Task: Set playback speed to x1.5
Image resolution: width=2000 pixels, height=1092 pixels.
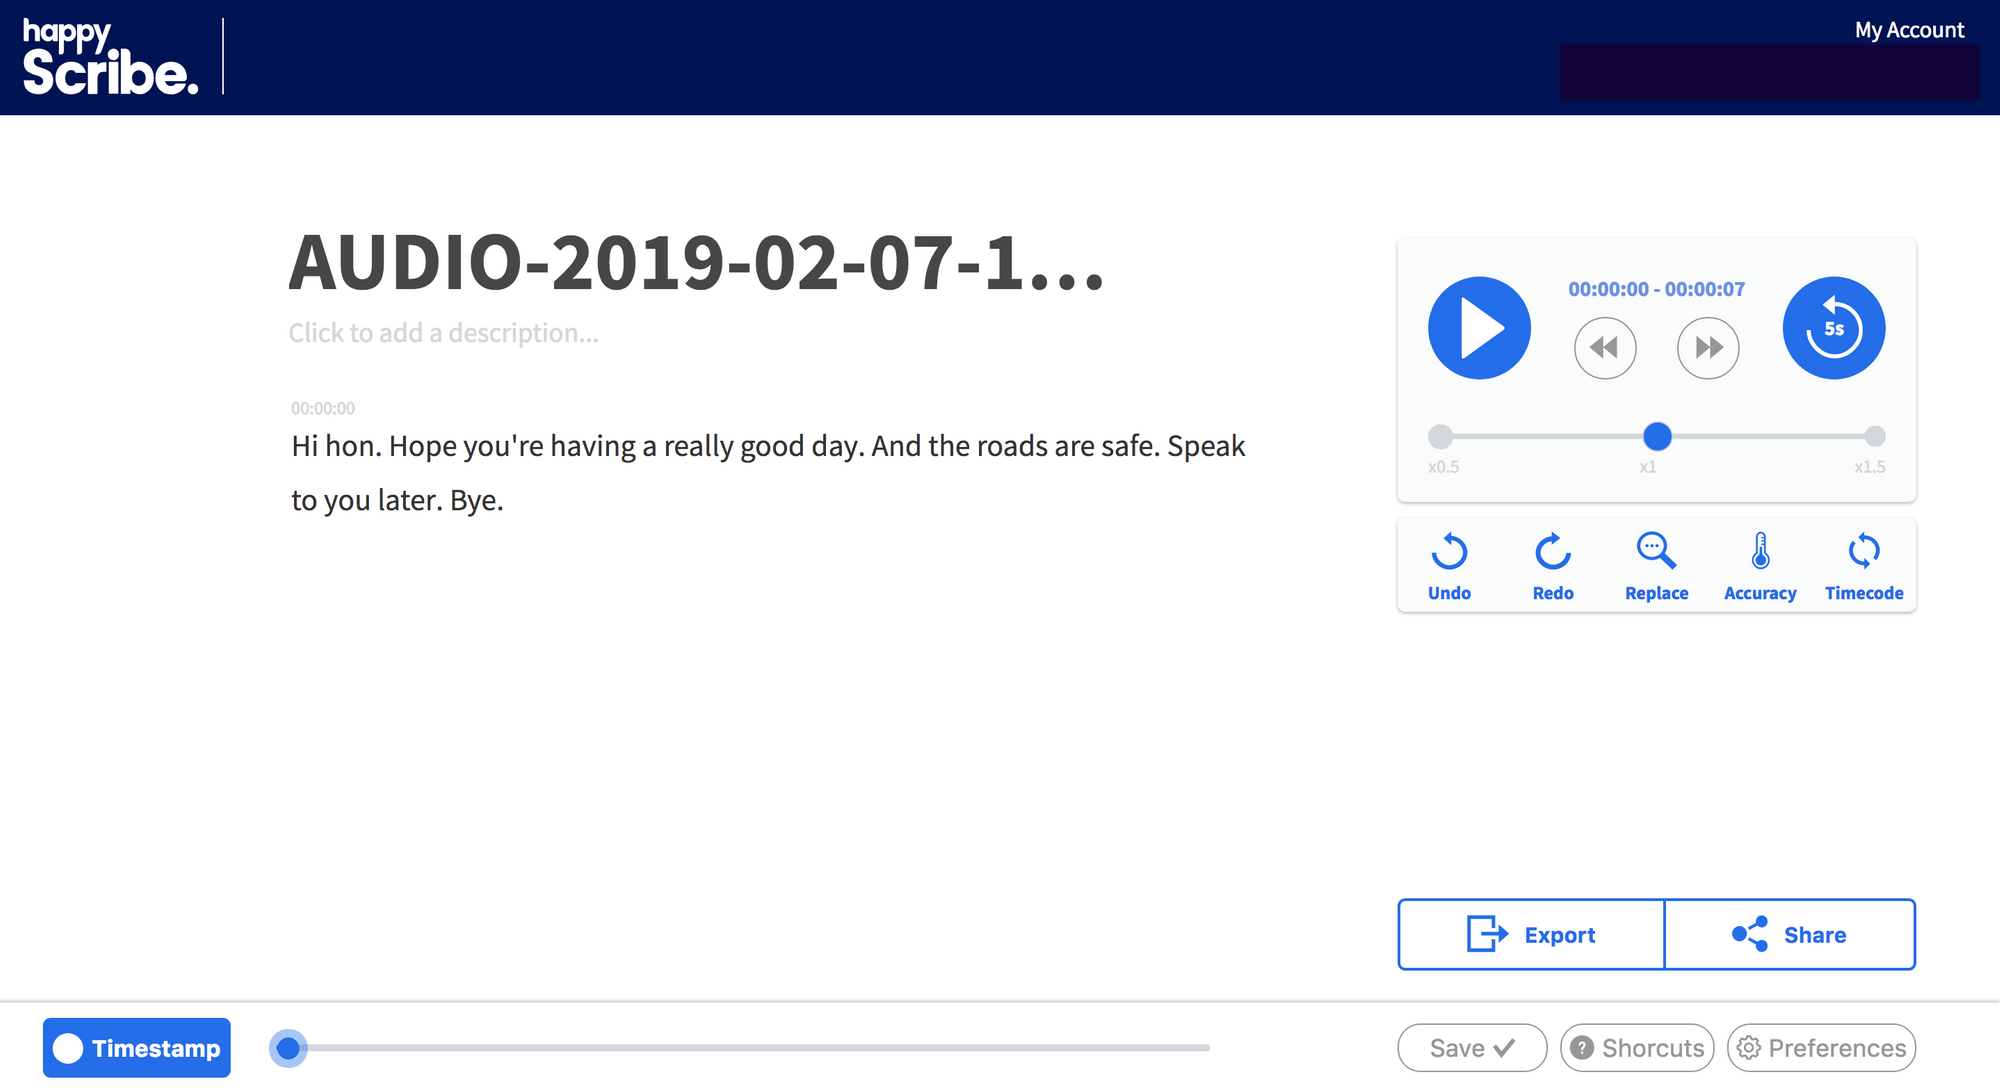Action: click(x=1875, y=436)
